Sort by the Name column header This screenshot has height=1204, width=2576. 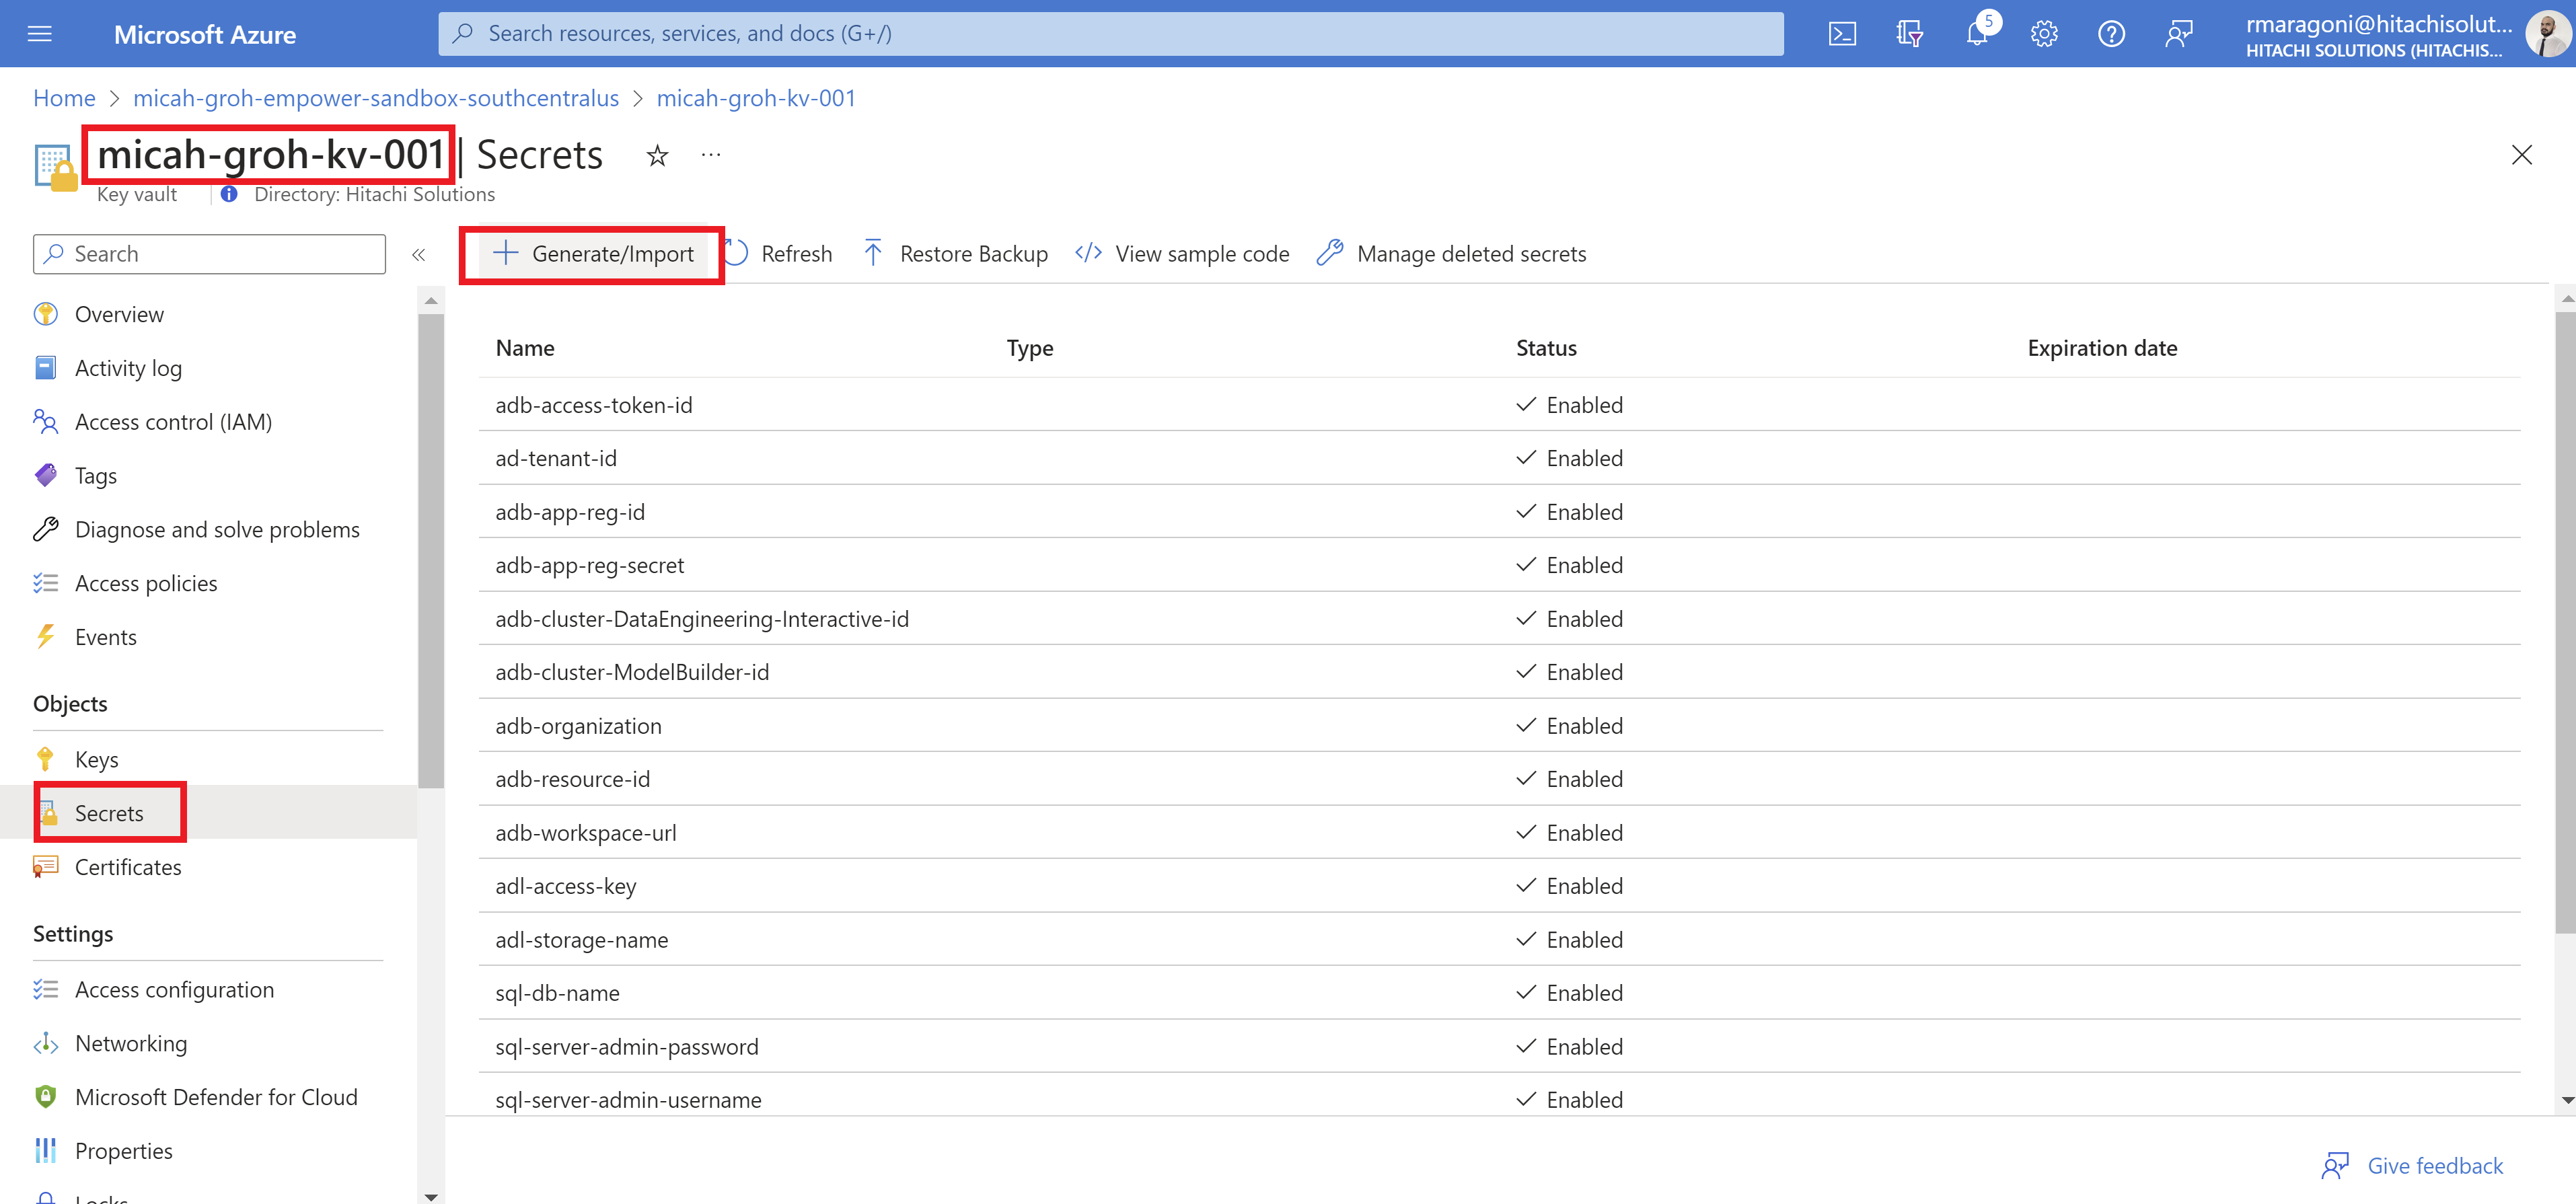(x=525, y=348)
